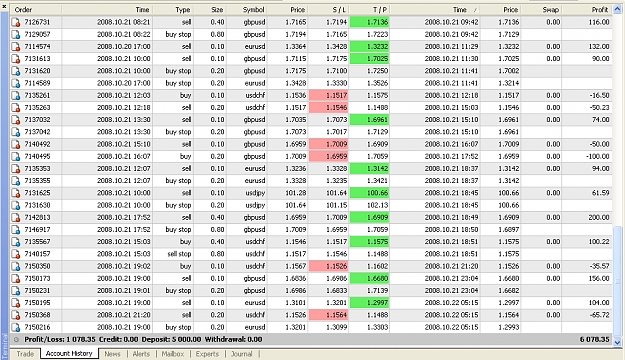625x360 pixels.
Task: Click the scrollbar down arrow
Action: 617,342
